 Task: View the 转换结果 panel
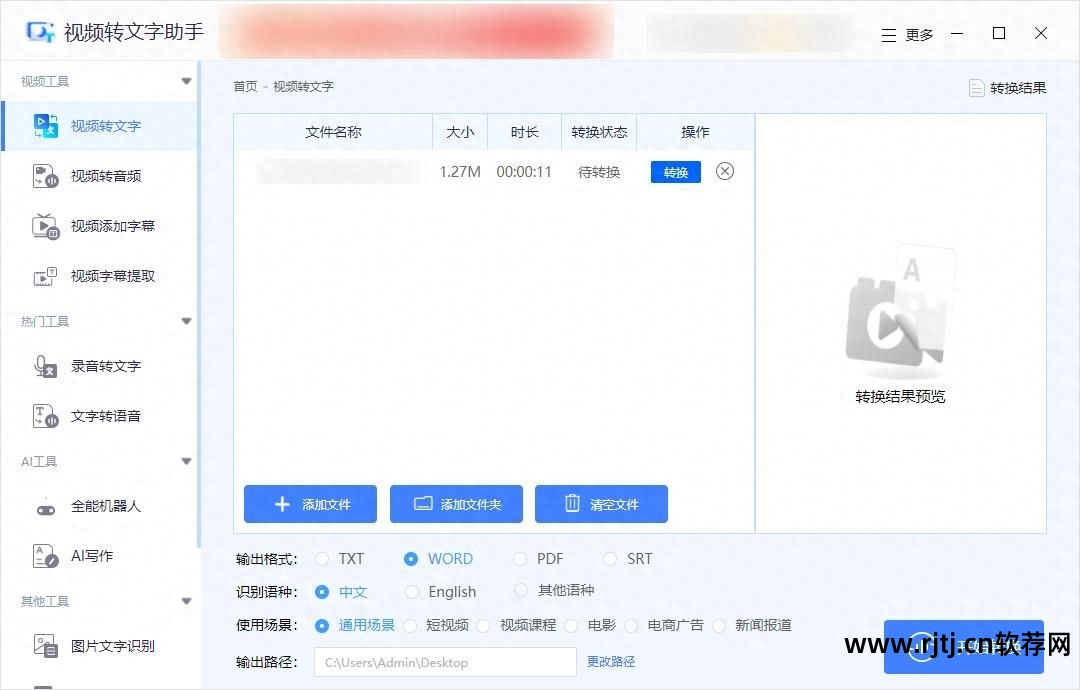(1006, 87)
